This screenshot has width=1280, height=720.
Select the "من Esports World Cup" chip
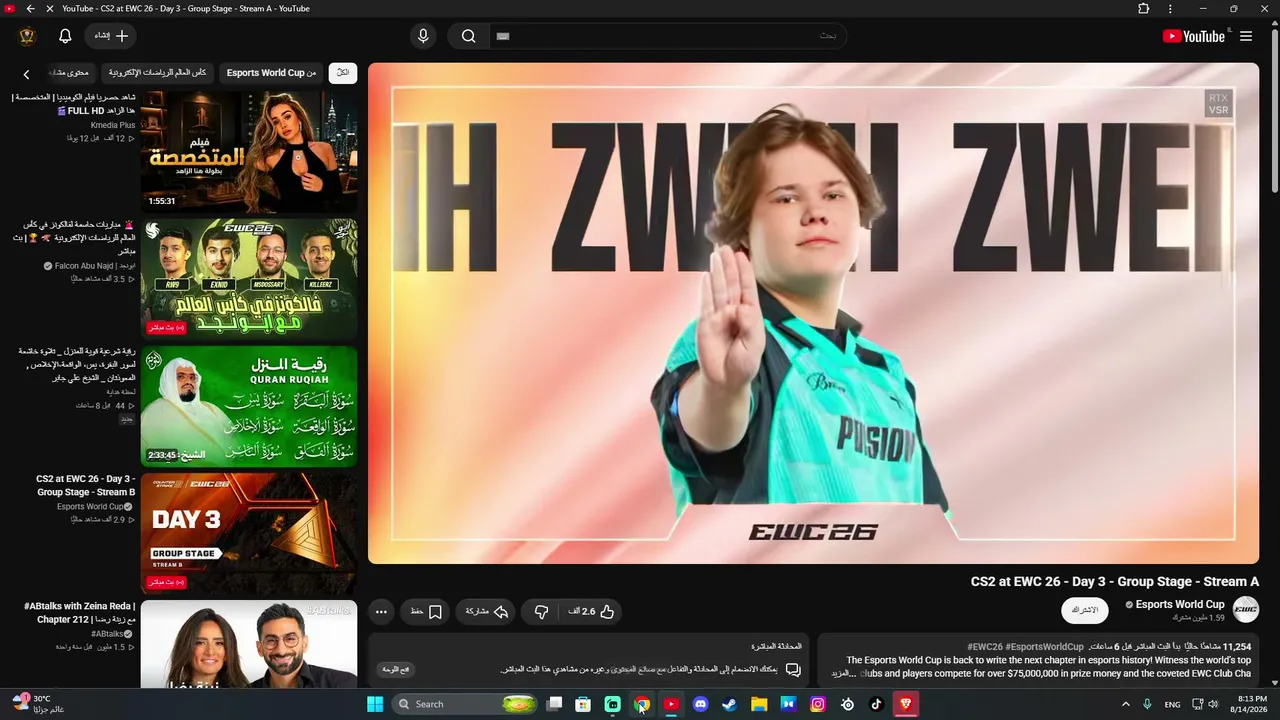271,73
